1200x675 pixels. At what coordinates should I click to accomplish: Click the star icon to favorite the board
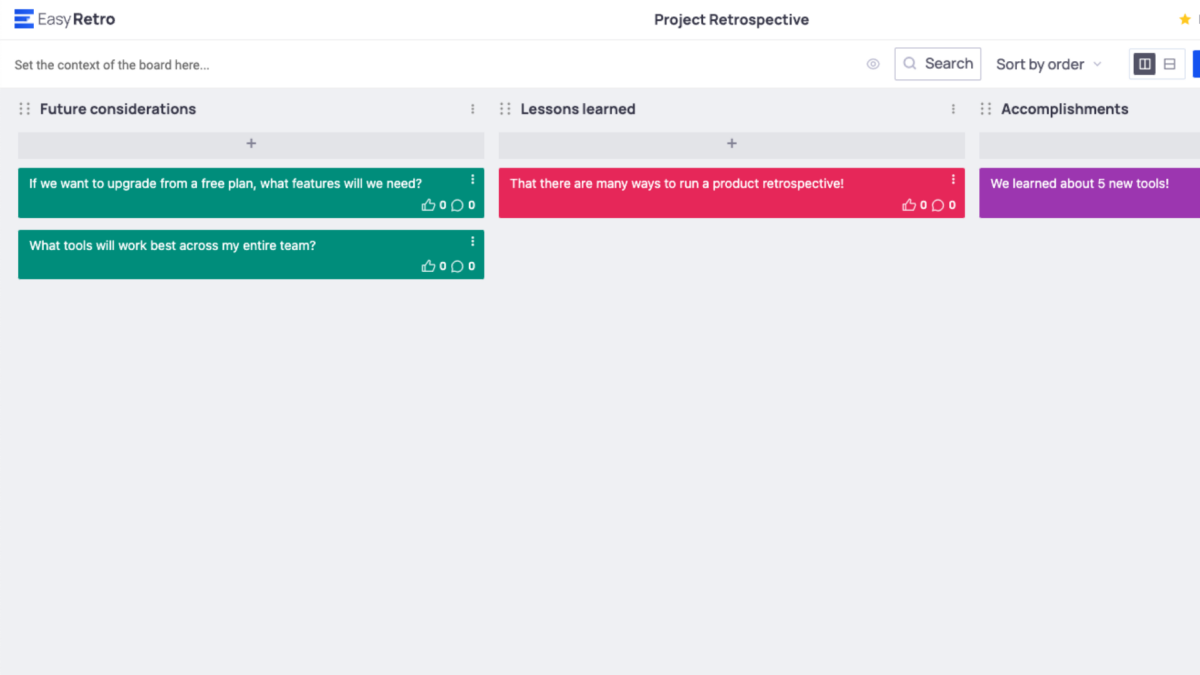point(1186,18)
